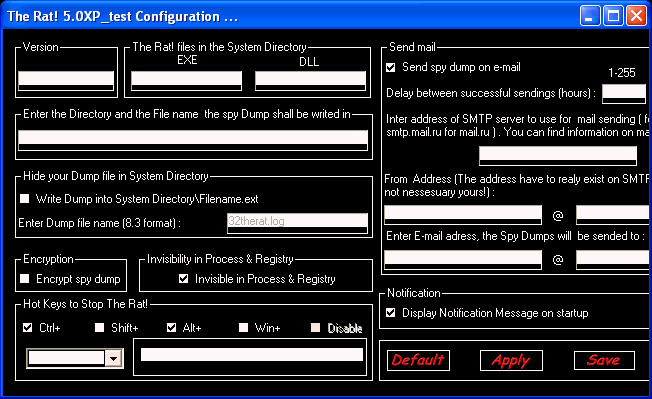Image resolution: width=652 pixels, height=399 pixels.
Task: Close The Rat! configuration window
Action: (x=637, y=16)
